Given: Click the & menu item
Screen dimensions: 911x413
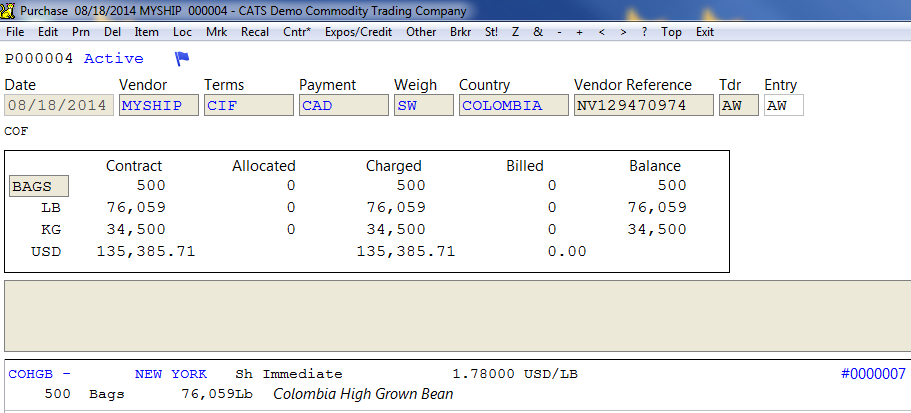Looking at the screenshot, I should (538, 32).
